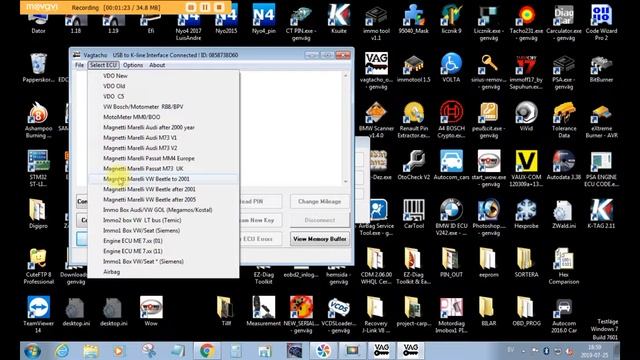Open Internet Explorer from taskbar
The image size is (640, 360).
click(x=62, y=351)
